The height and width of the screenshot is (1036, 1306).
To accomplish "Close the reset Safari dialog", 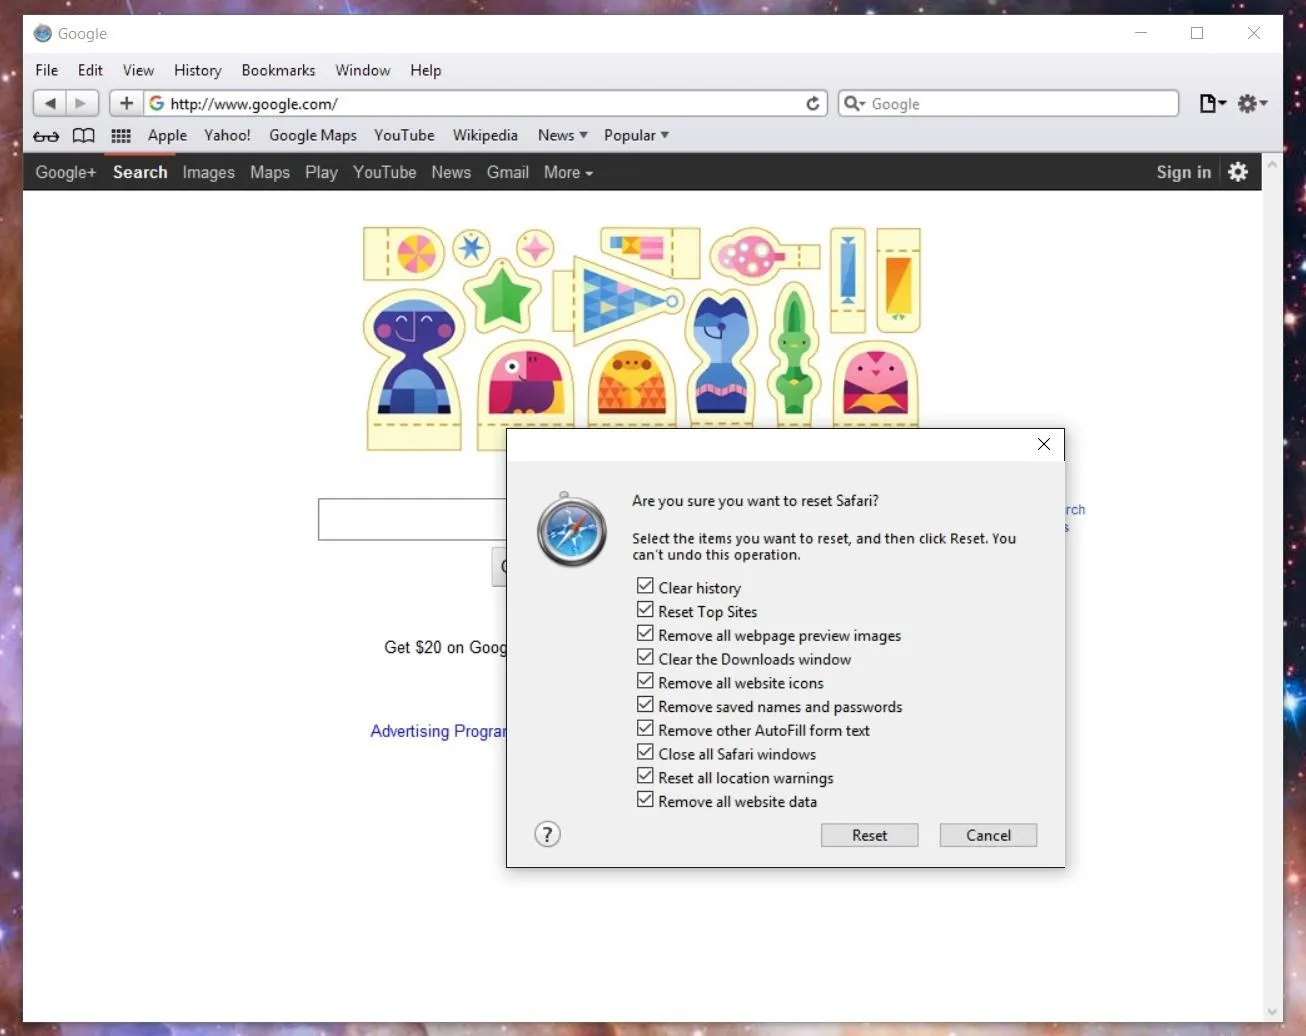I will (x=1044, y=444).
